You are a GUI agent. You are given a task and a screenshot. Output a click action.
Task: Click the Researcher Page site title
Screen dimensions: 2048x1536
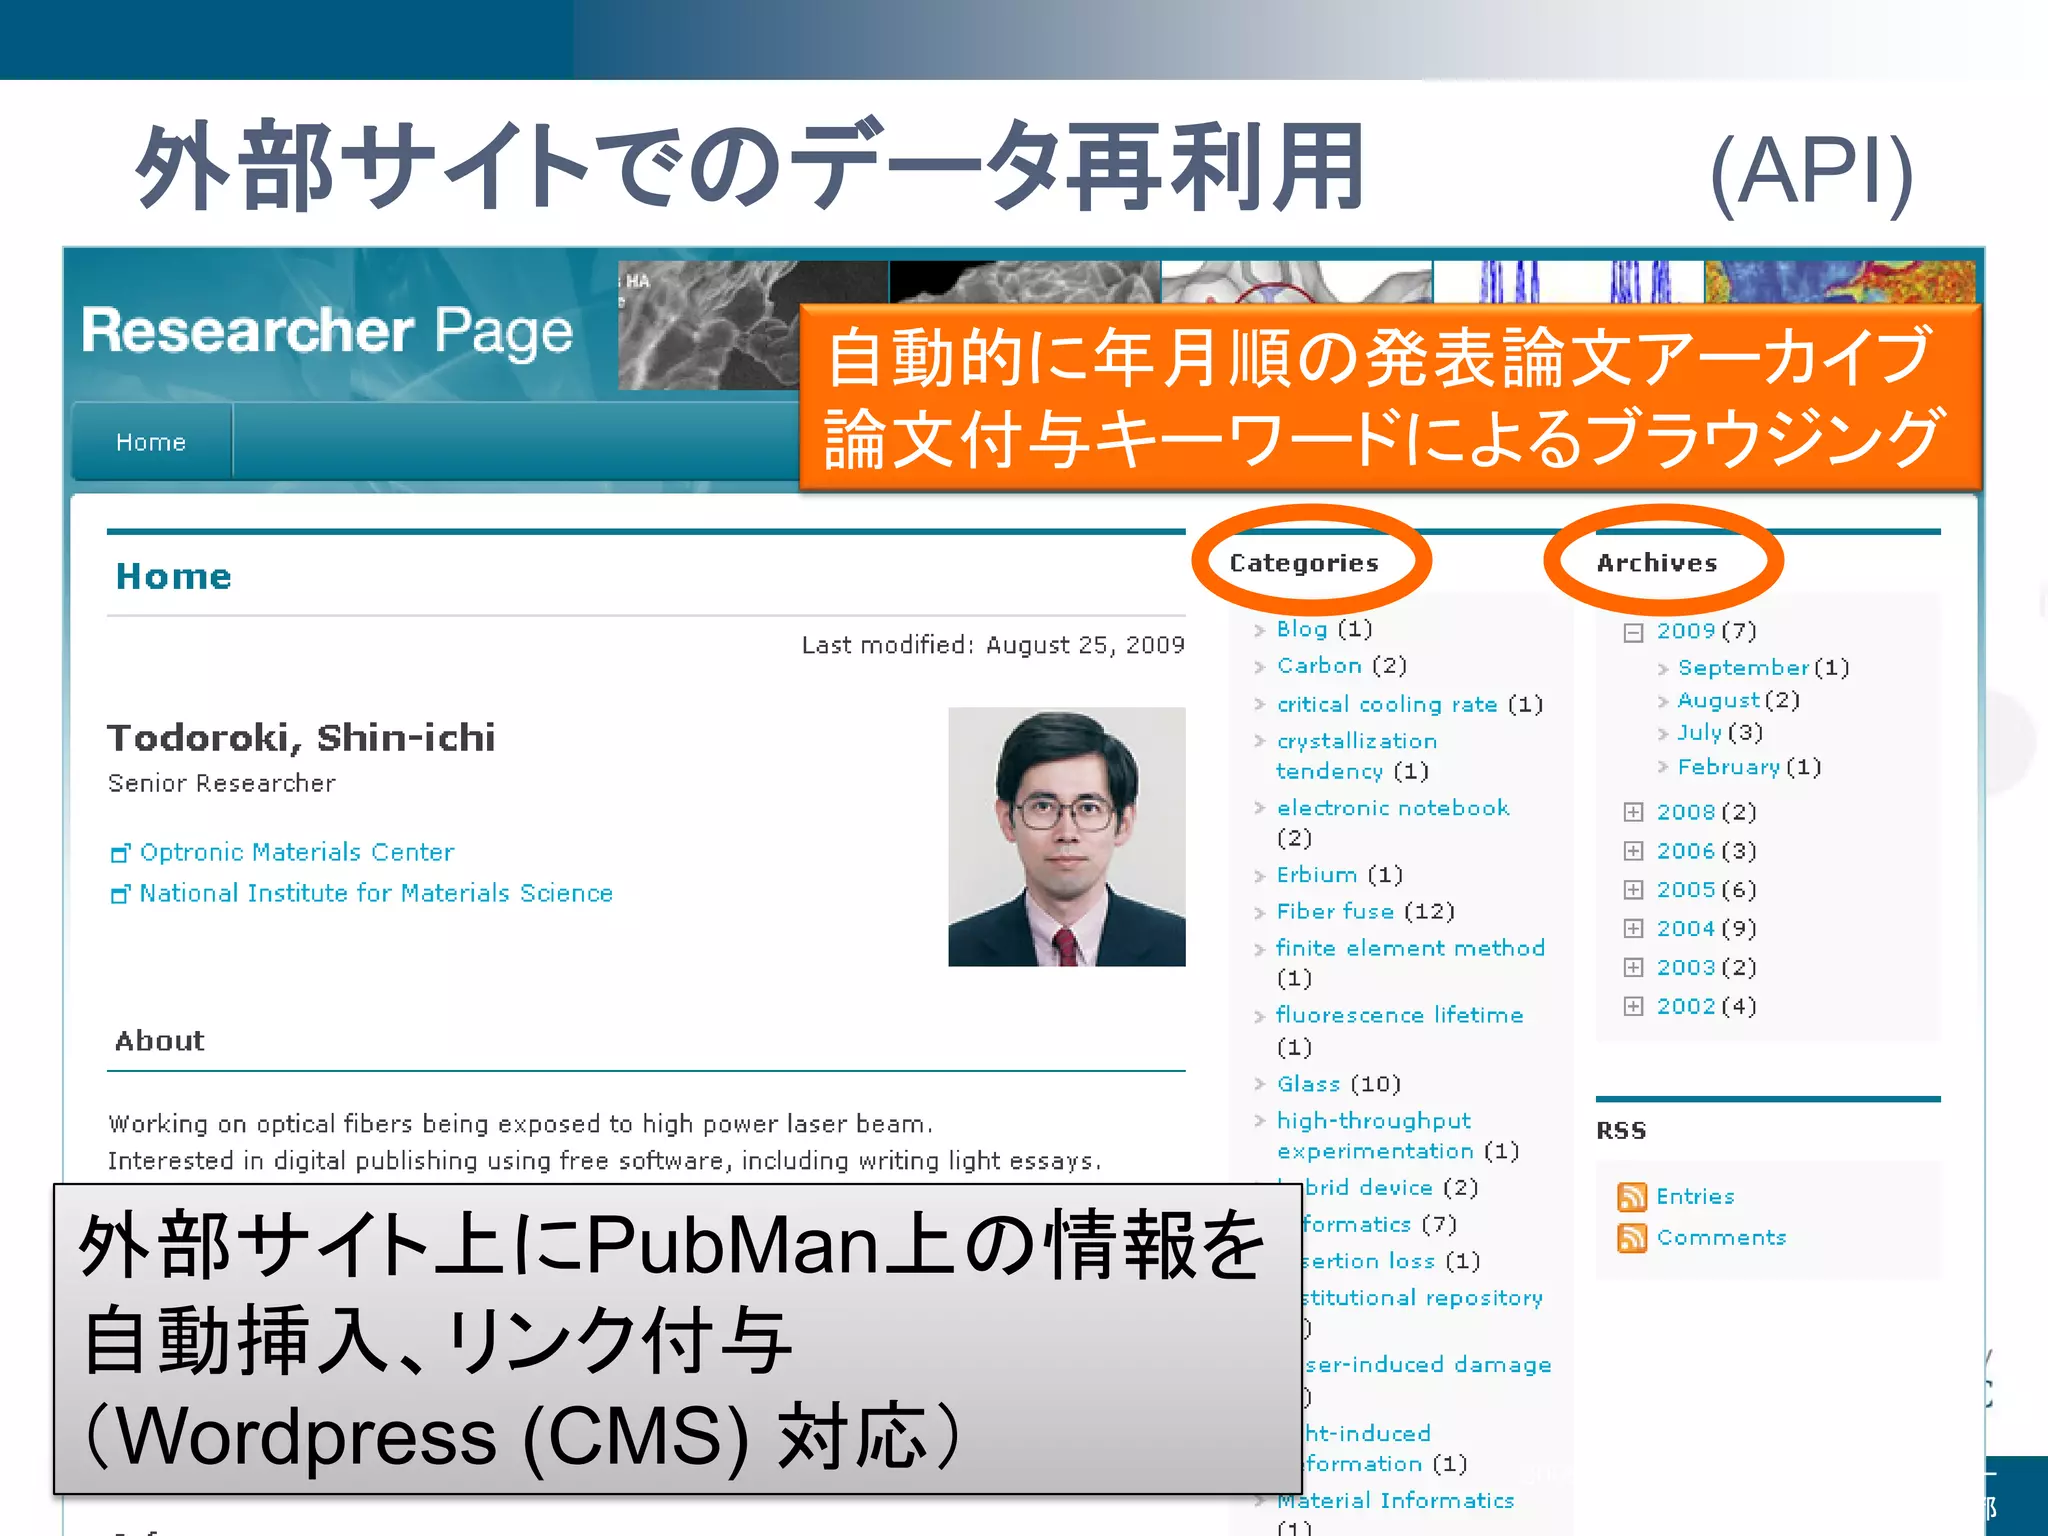(327, 332)
